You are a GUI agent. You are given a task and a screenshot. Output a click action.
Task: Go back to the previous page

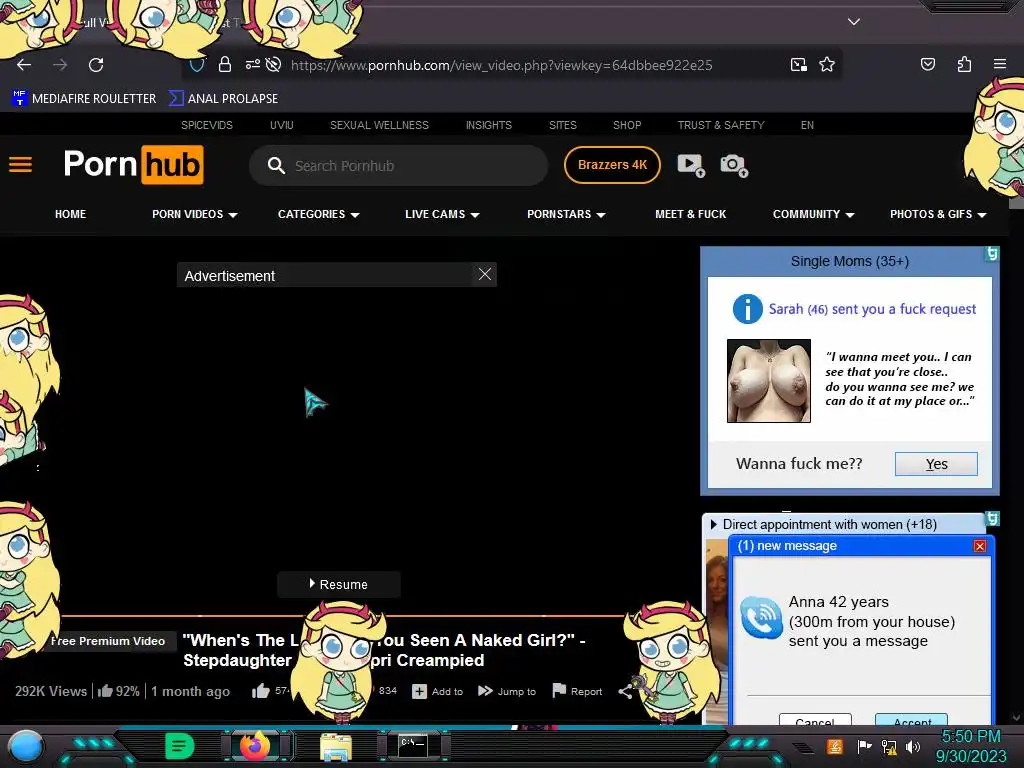tap(24, 65)
